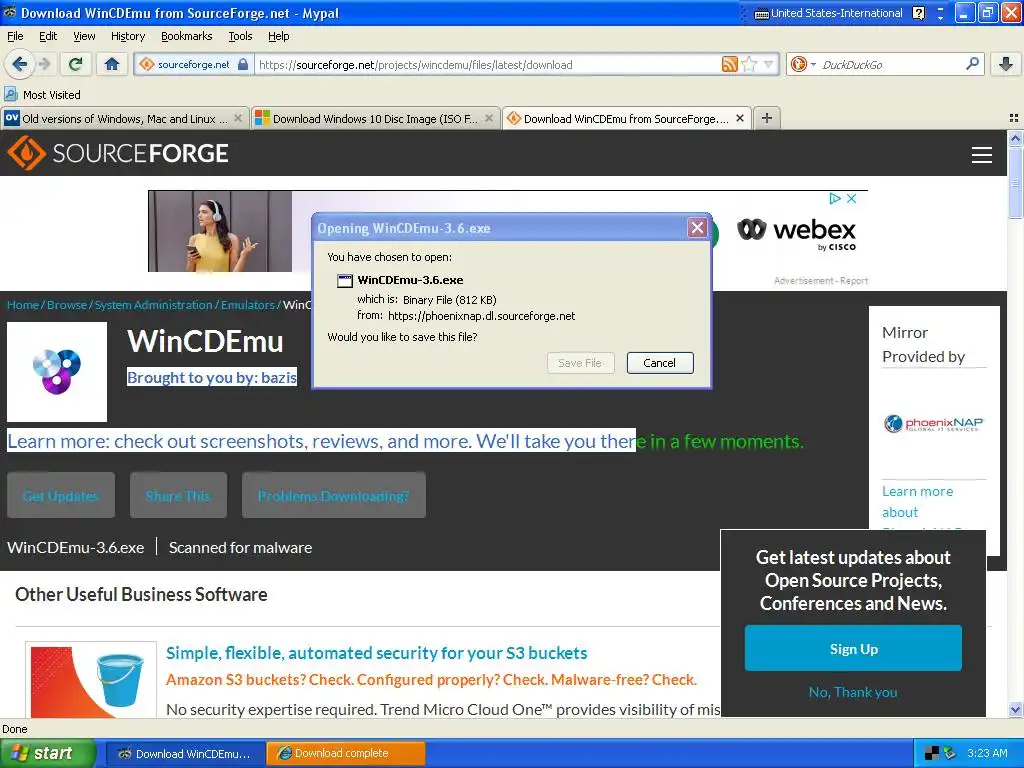Open the DuckDuckGo search engine selector
This screenshot has height=768, width=1024.
coord(803,64)
